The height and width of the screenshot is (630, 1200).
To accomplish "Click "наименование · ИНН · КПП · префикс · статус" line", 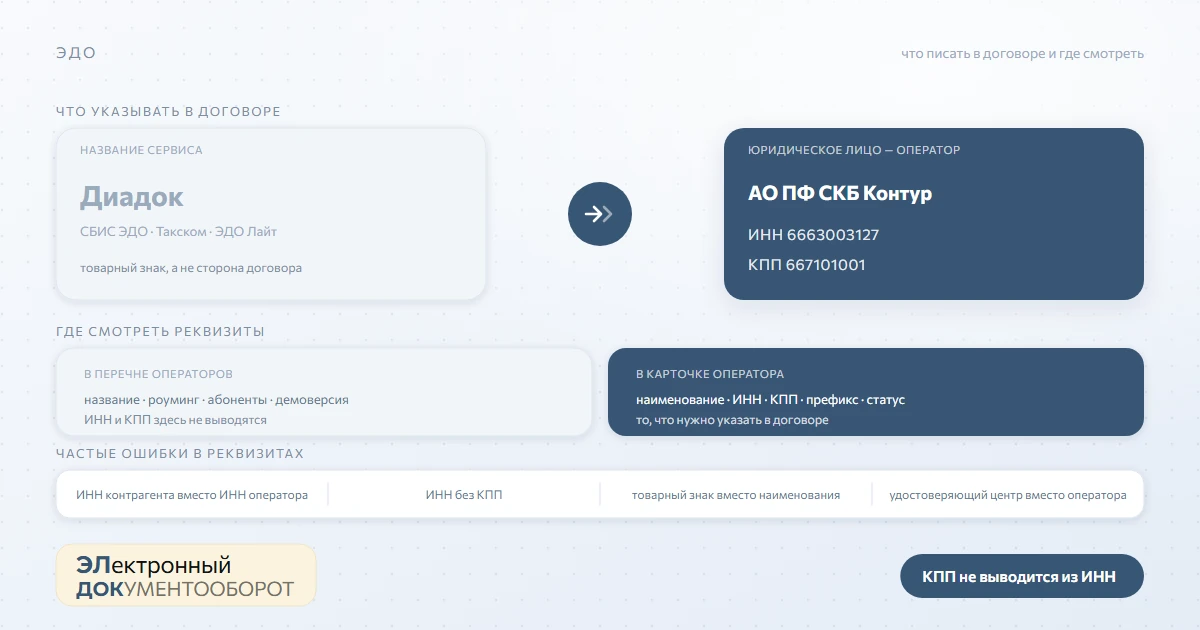I will 770,400.
